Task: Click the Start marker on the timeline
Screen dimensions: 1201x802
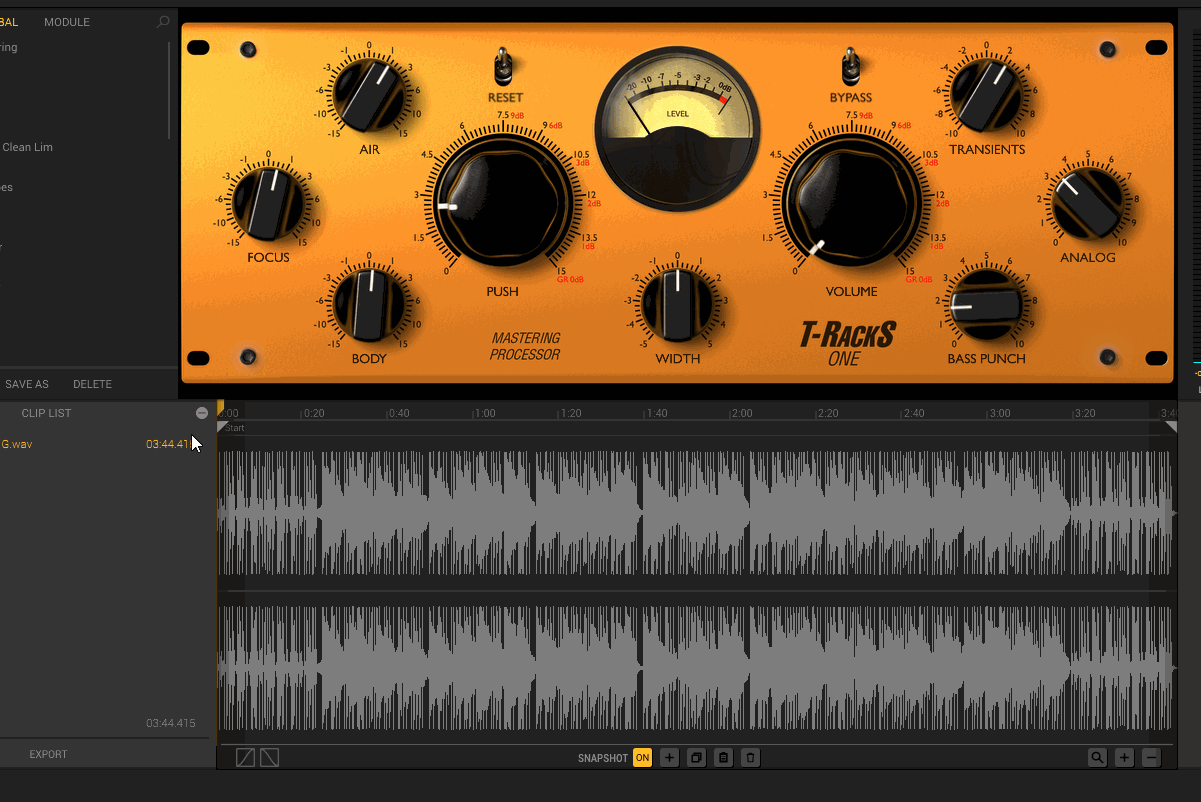Action: pyautogui.click(x=223, y=427)
